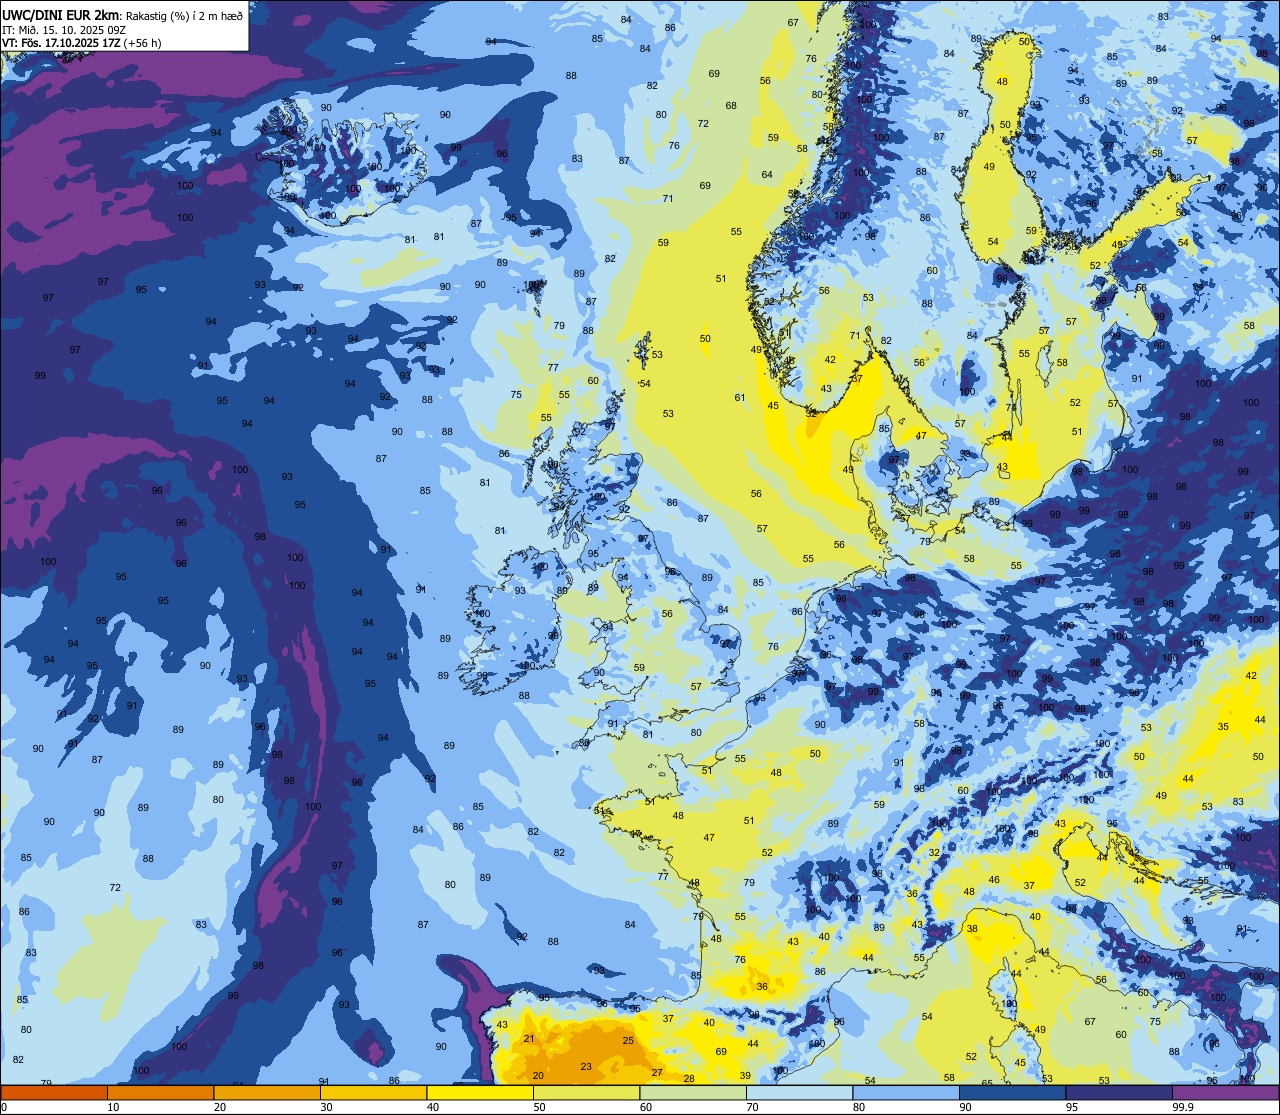The image size is (1280, 1115).
Task: Click the humidity value 21 over Spain
Action: click(x=529, y=1039)
